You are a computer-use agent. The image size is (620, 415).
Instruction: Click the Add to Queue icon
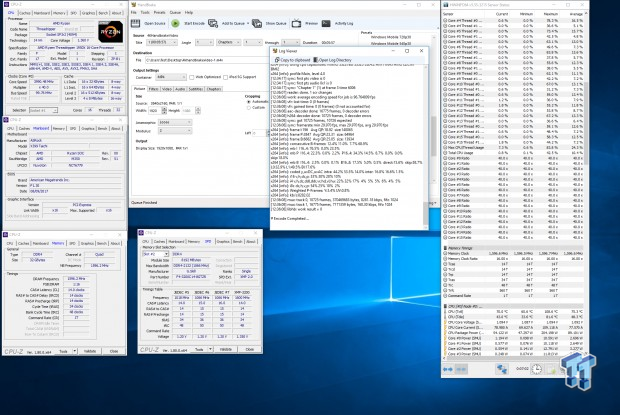213,23
